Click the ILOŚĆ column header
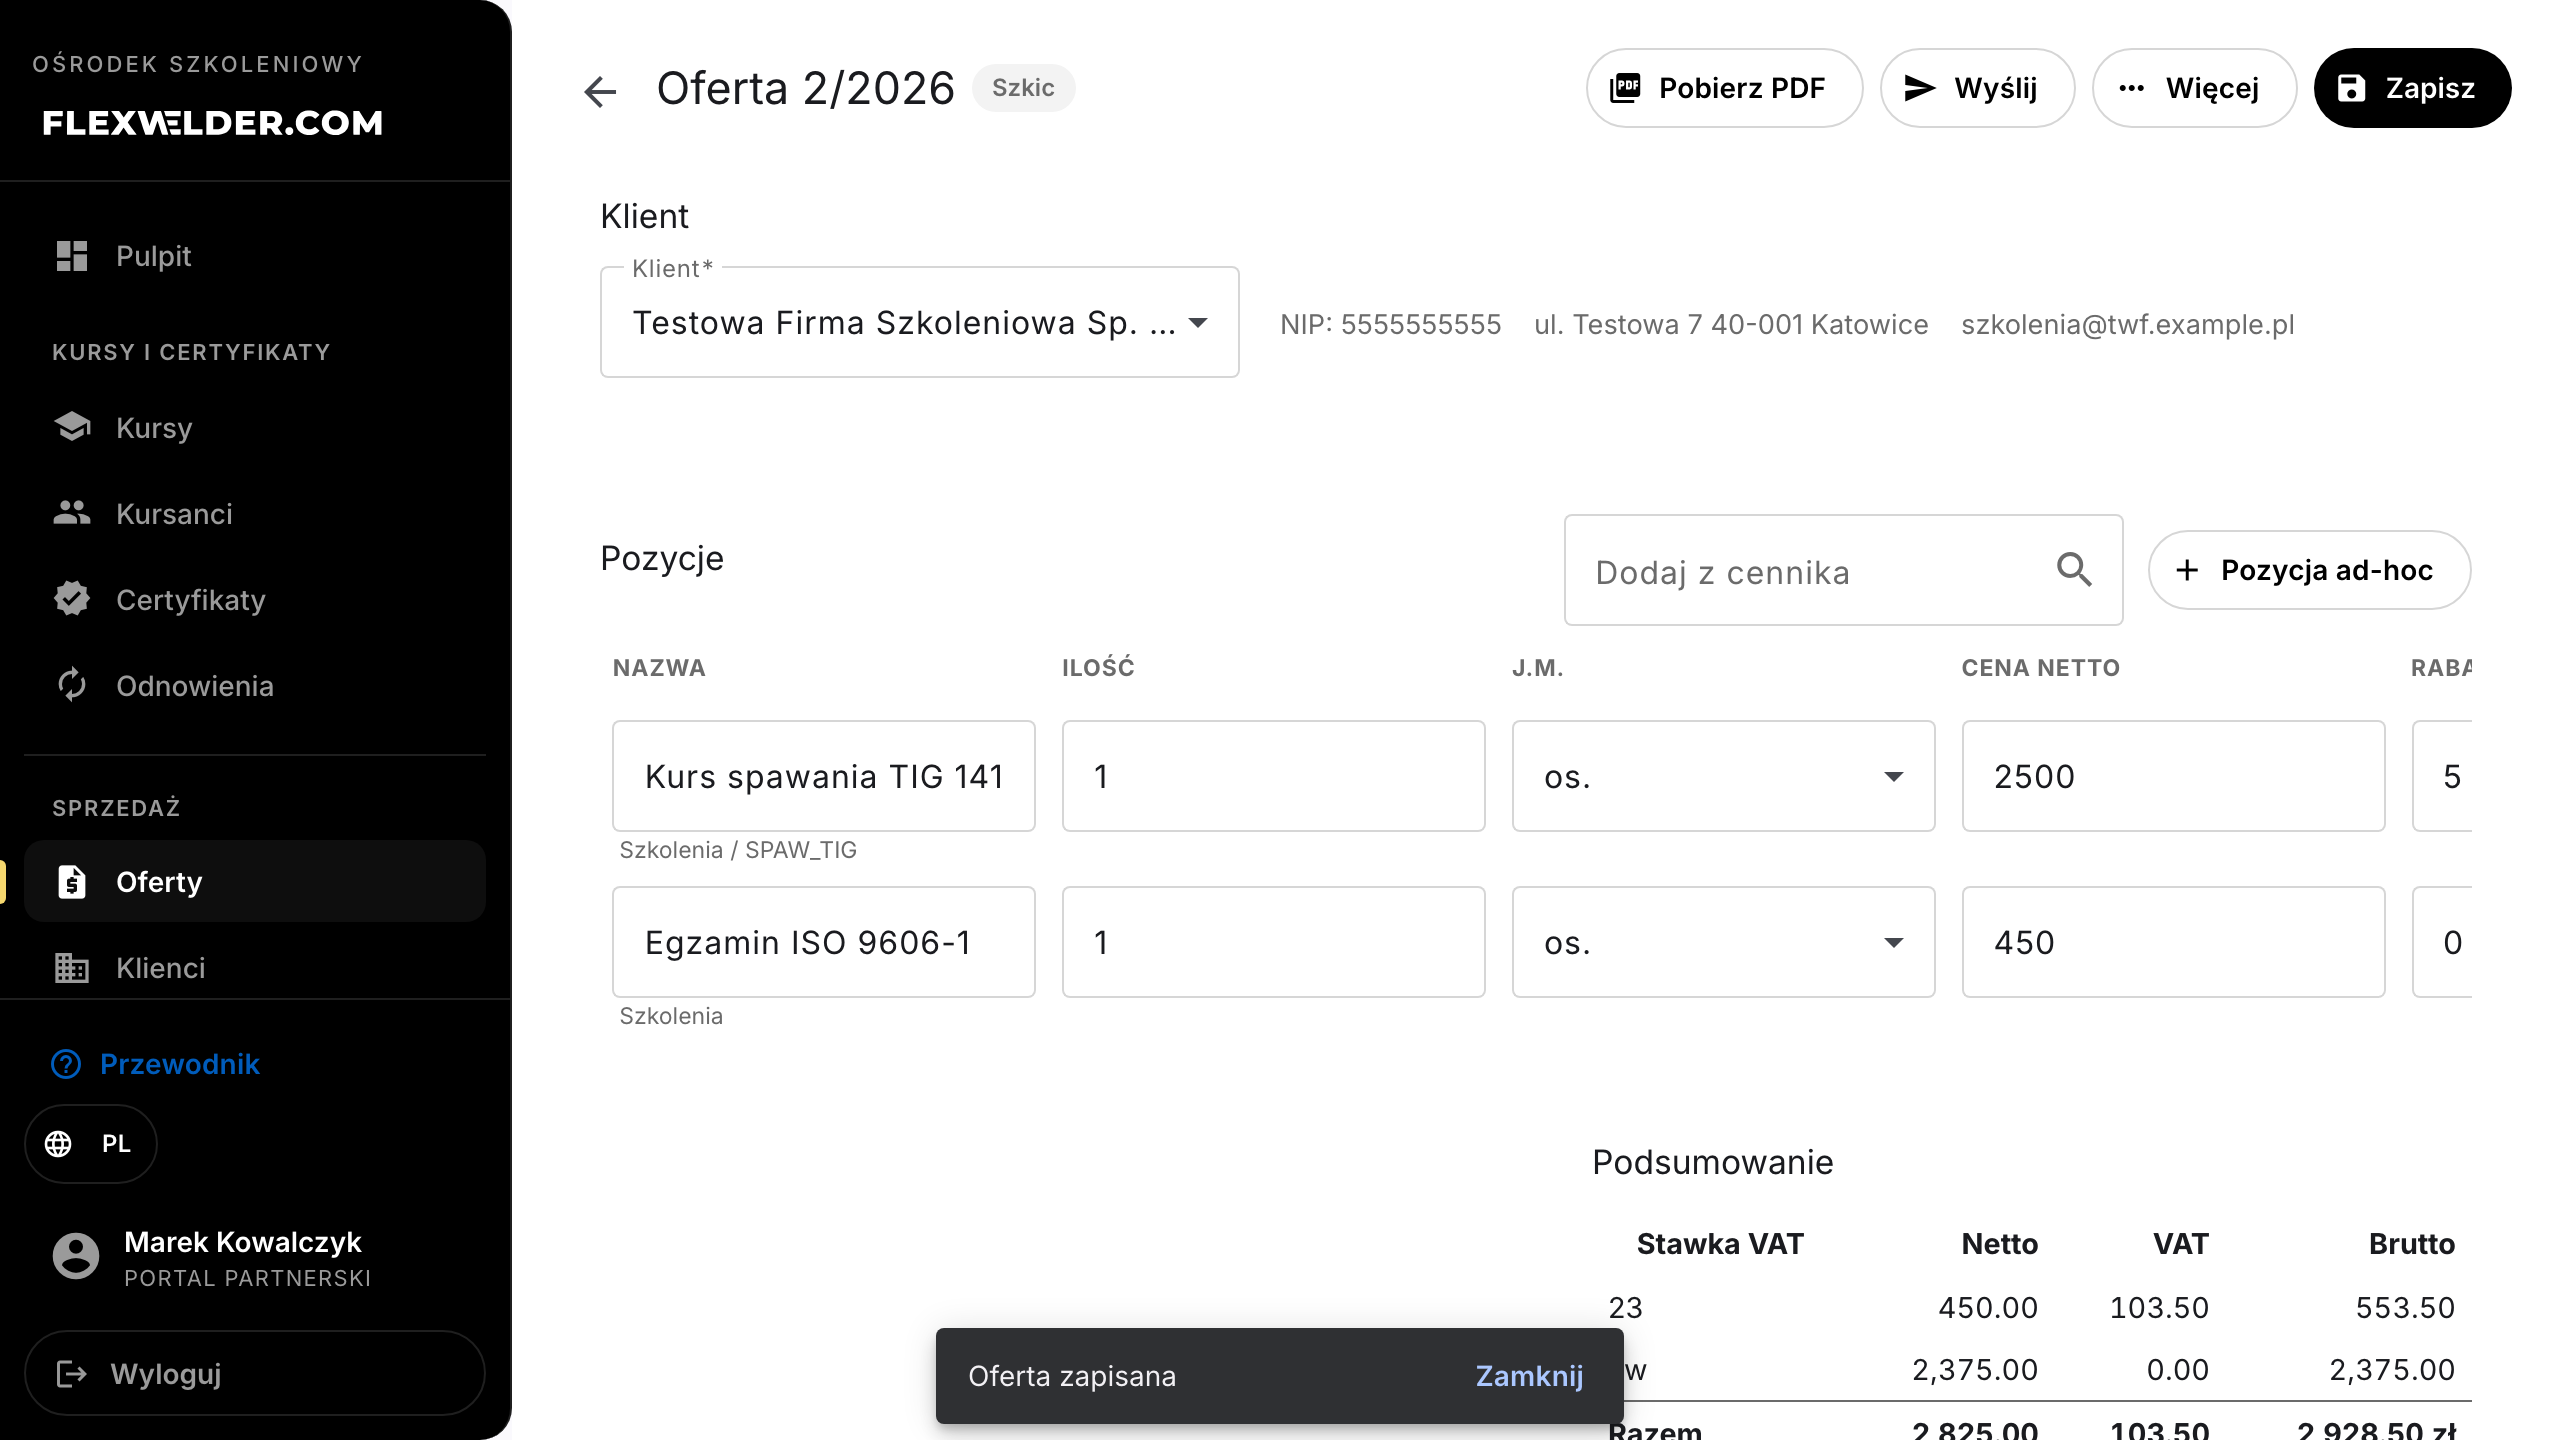 coord(1098,668)
